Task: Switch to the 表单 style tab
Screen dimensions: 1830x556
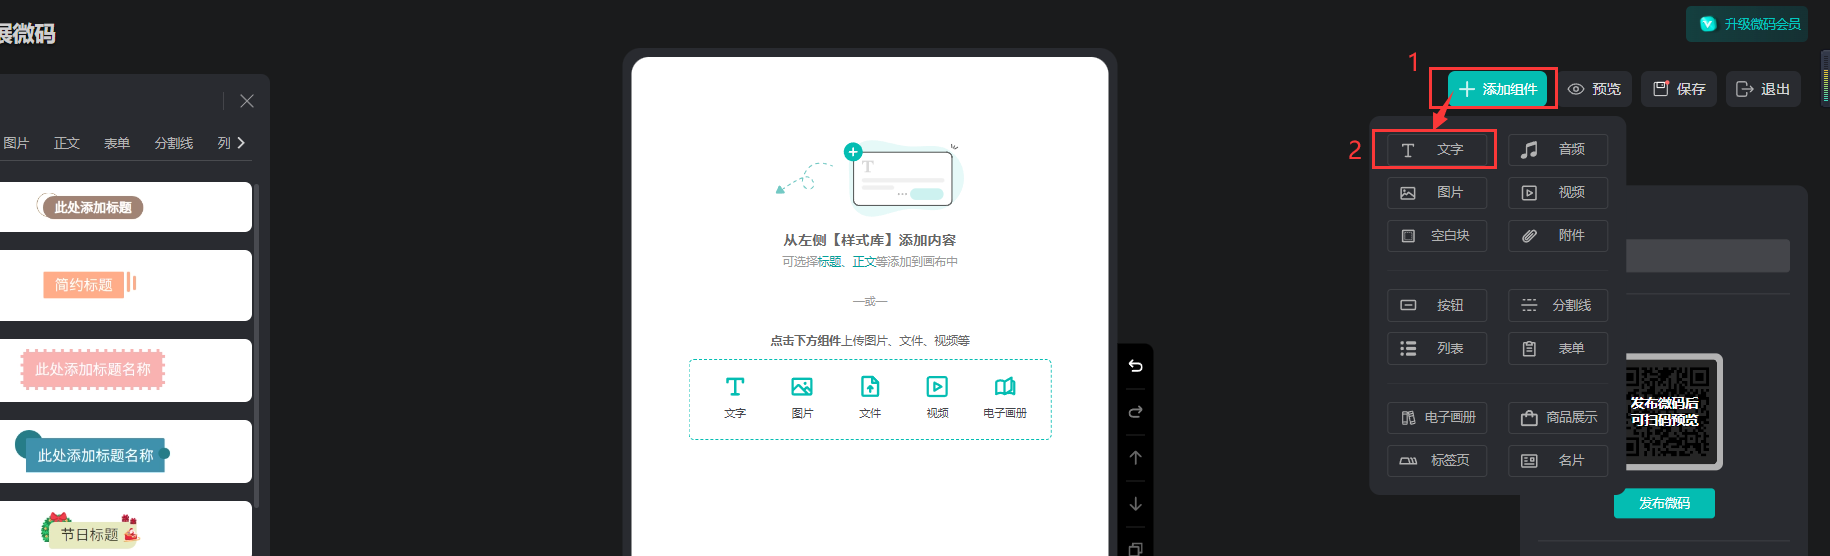Action: (117, 143)
